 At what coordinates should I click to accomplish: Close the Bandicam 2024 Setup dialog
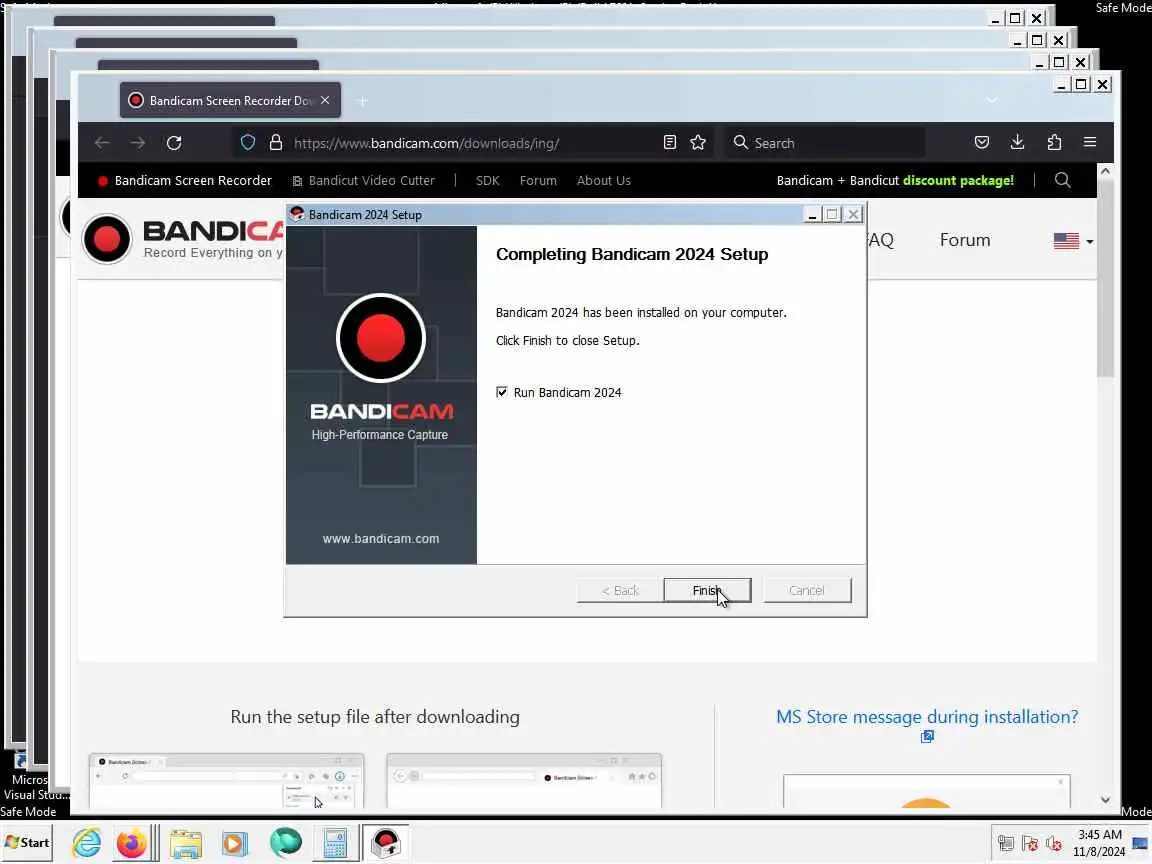(853, 215)
